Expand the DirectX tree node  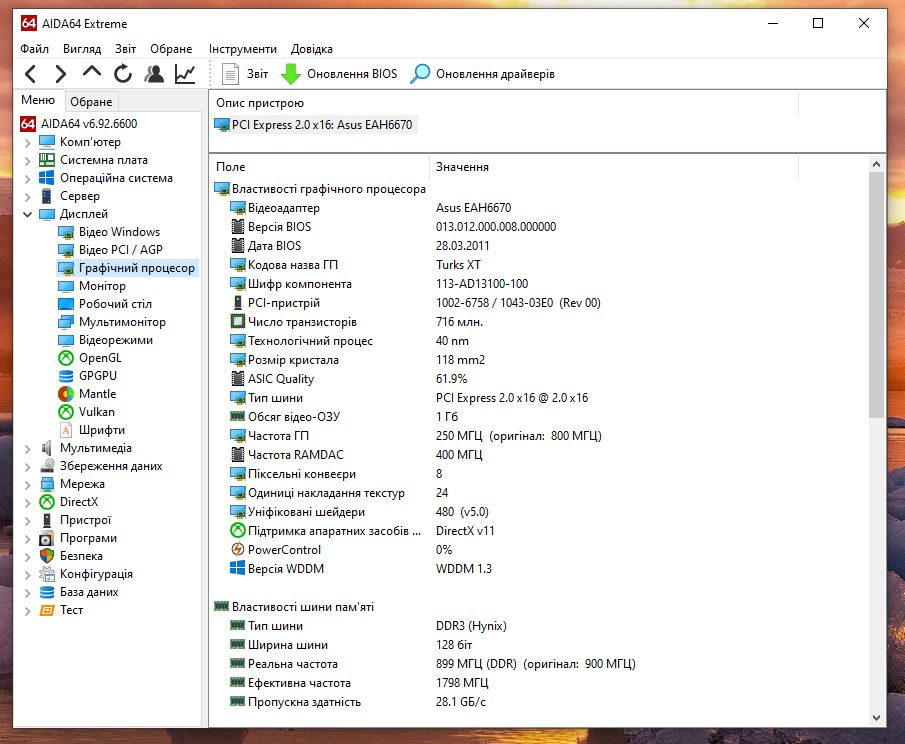(x=28, y=503)
